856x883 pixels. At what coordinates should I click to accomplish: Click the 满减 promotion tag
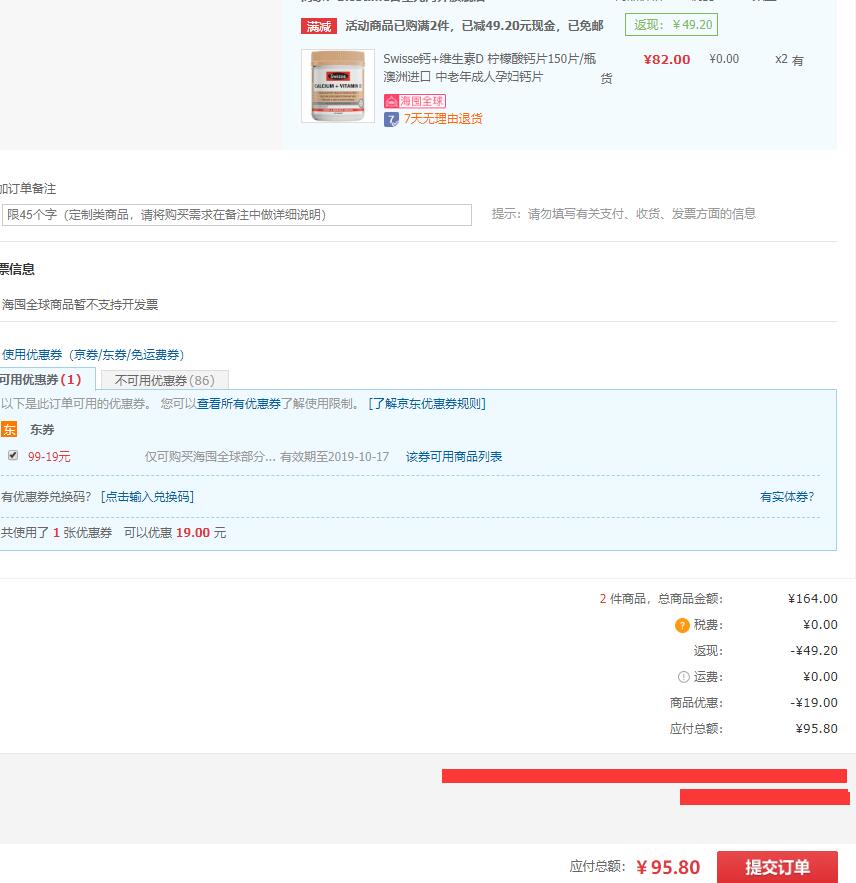319,26
